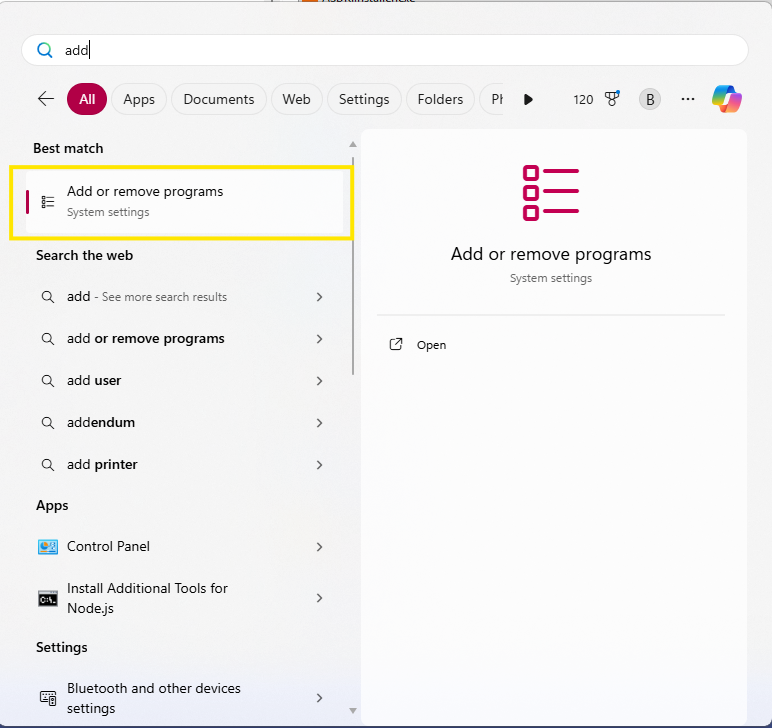Click the search text input field
The height and width of the screenshot is (728, 772).
pos(400,50)
